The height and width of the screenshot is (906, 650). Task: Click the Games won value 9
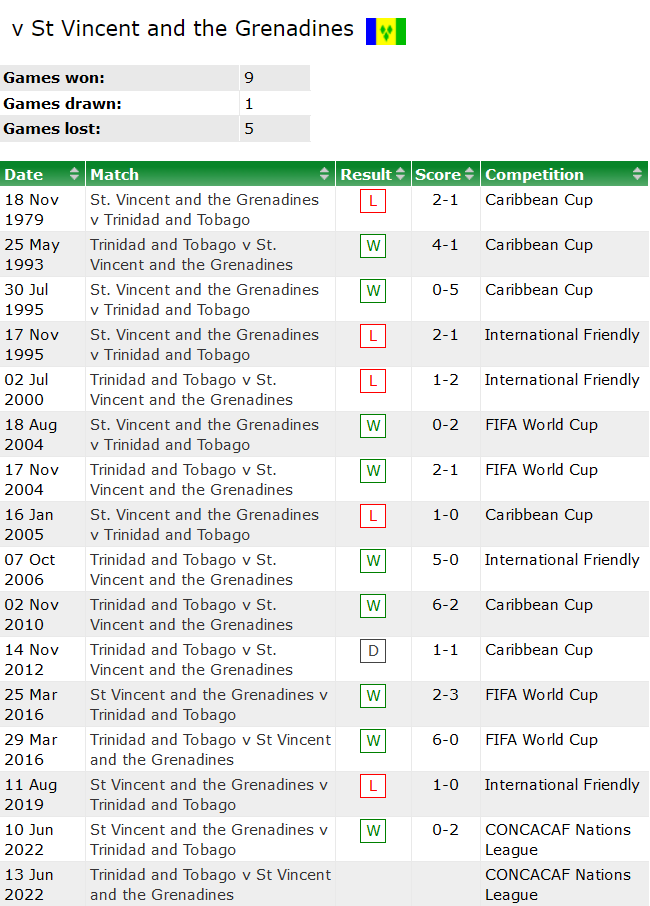[x=249, y=78]
